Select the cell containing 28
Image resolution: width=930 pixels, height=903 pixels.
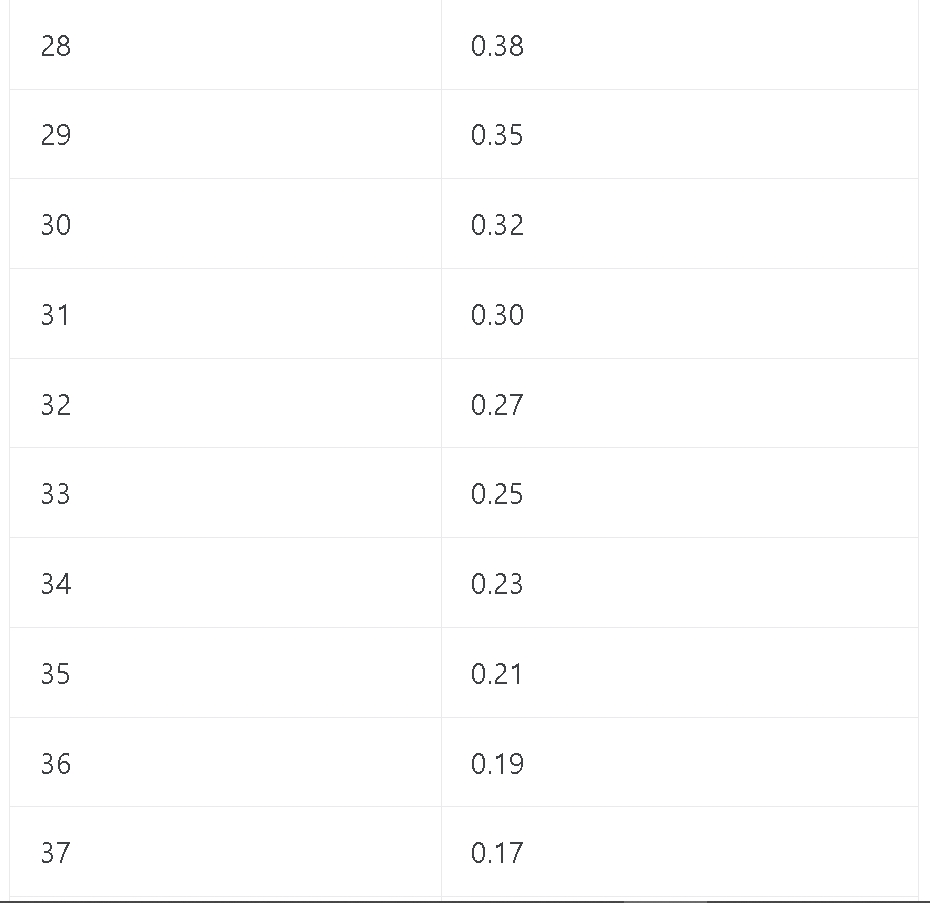[225, 45]
